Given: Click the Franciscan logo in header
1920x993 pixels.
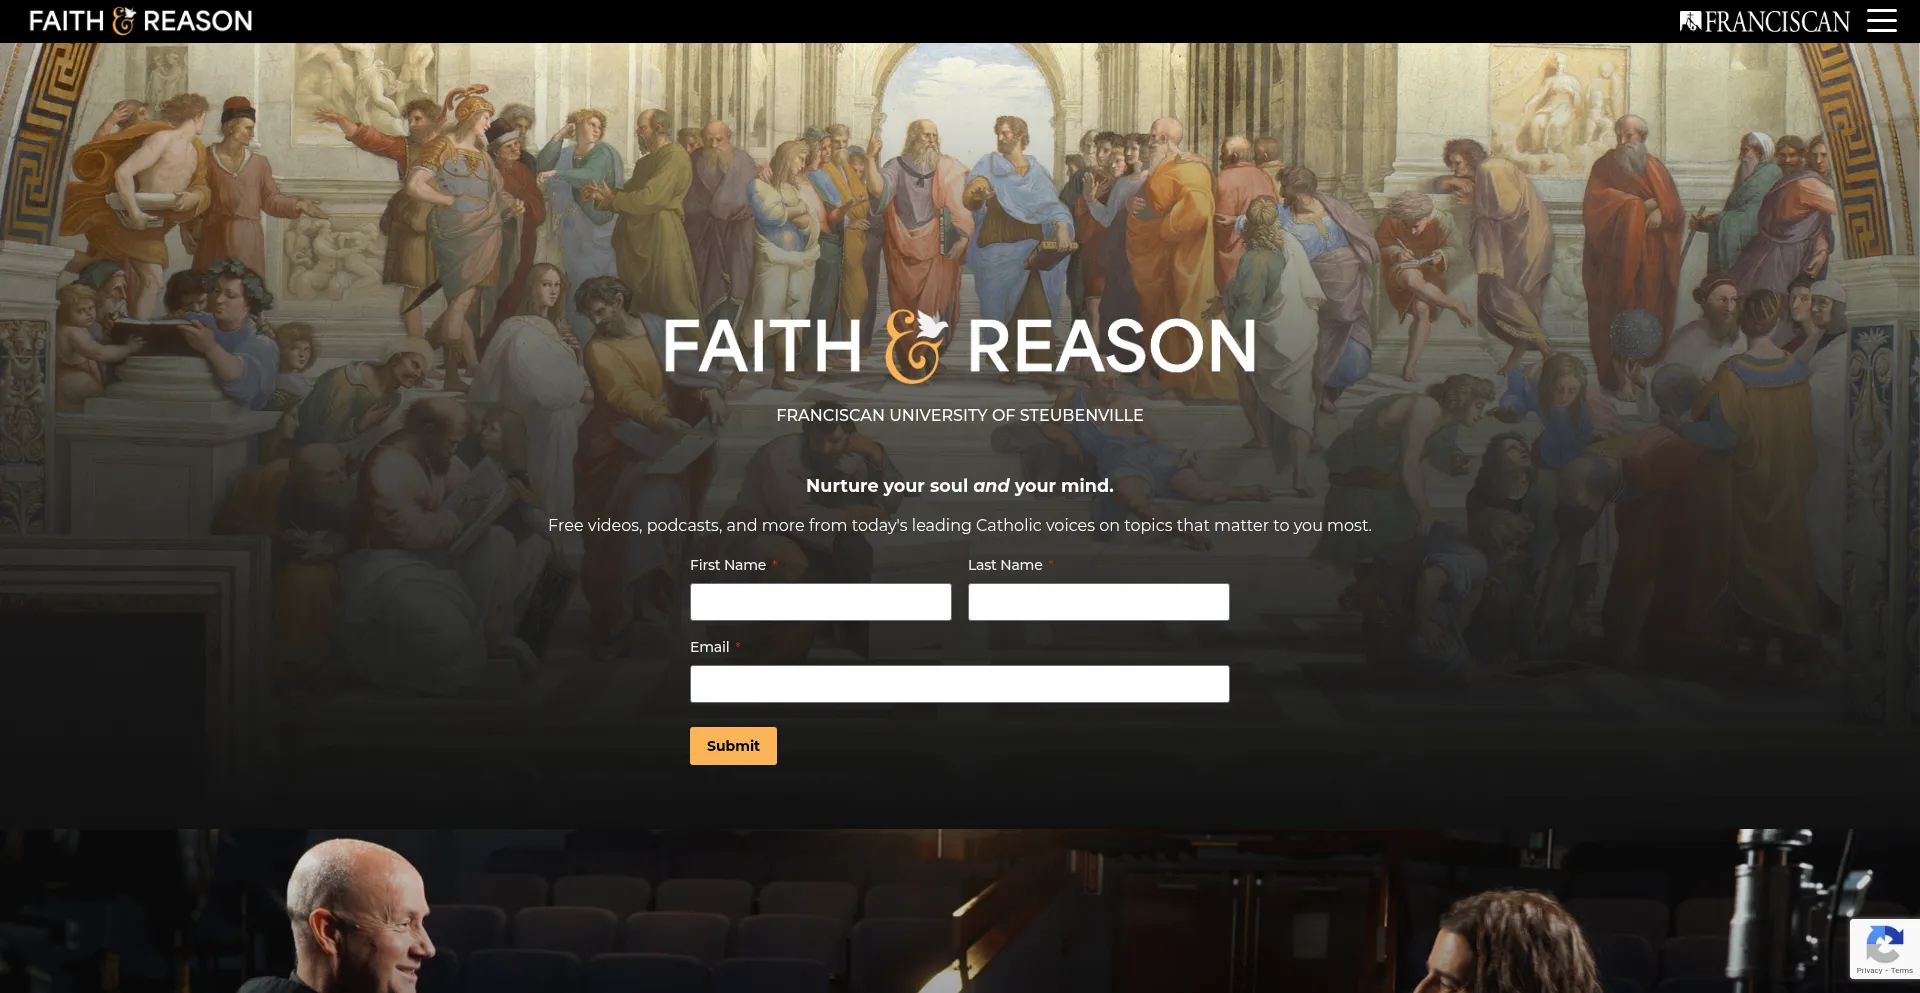Looking at the screenshot, I should point(1765,21).
